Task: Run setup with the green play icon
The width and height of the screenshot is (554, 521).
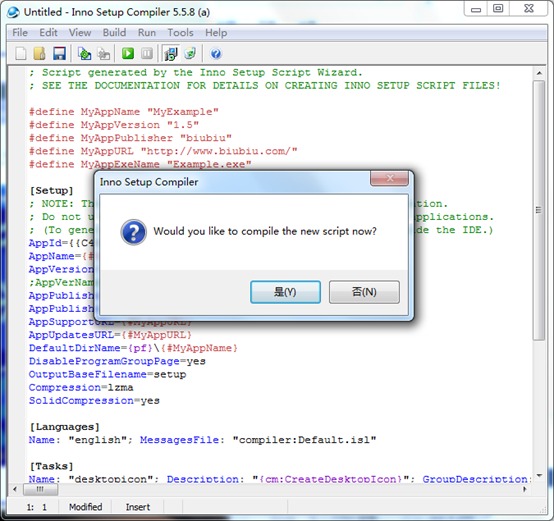Action: point(128,53)
